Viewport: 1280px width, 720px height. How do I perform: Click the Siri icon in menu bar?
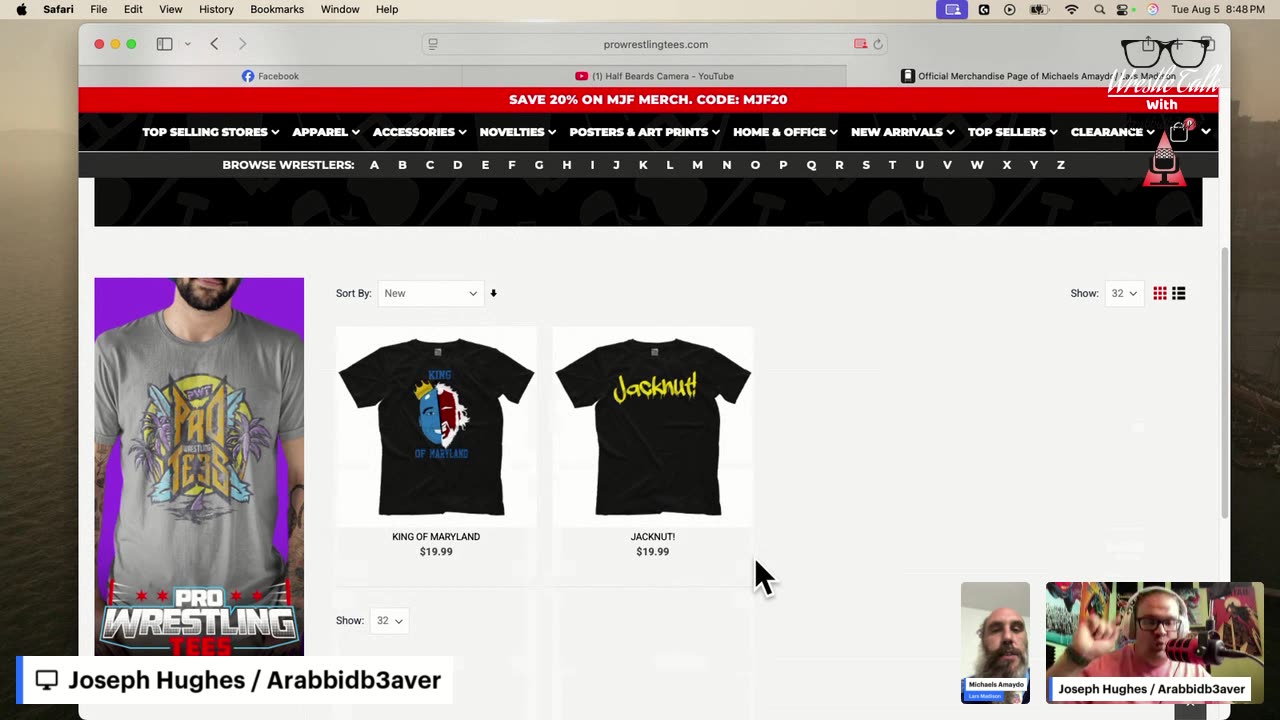(x=1152, y=9)
